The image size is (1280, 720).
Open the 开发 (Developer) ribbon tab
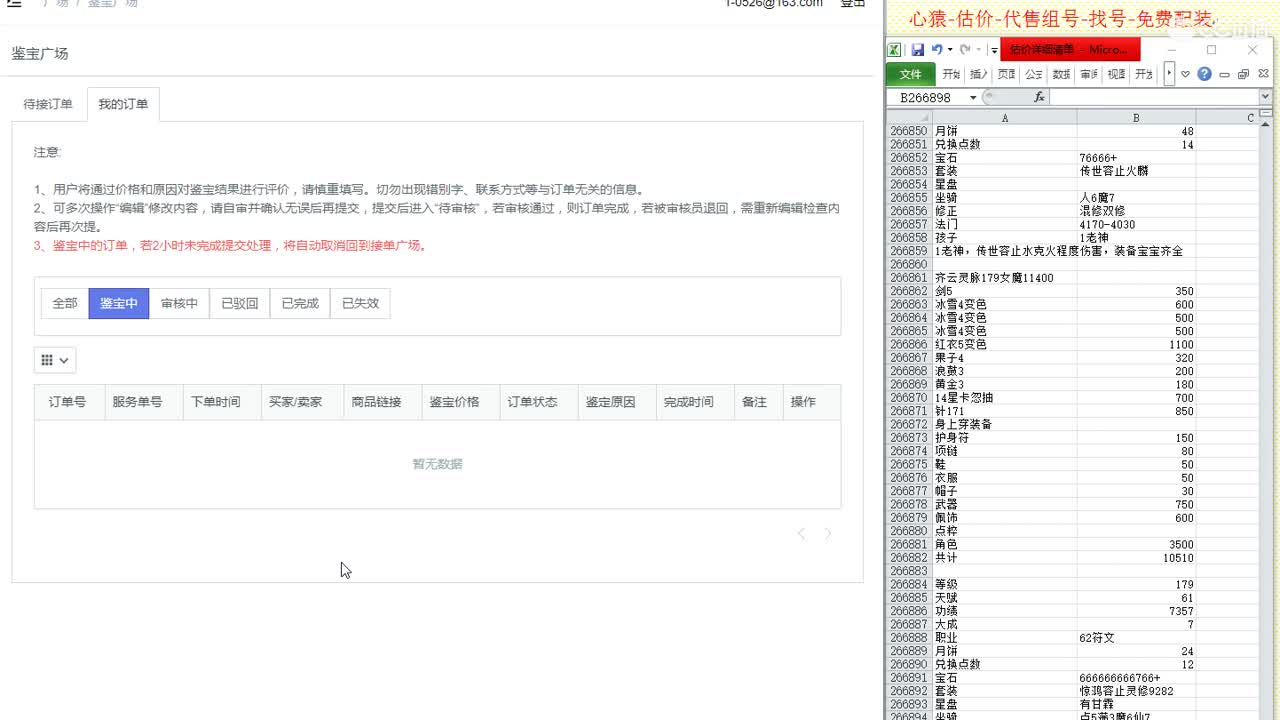point(1144,74)
